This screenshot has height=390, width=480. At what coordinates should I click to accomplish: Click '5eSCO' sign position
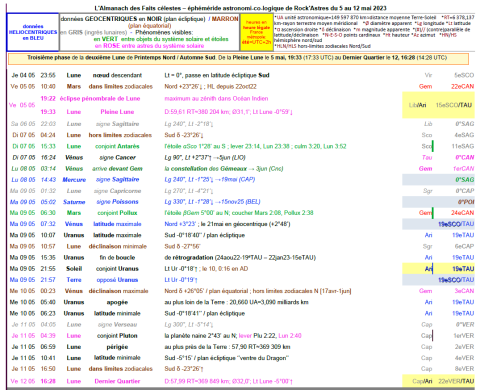pyautogui.click(x=464, y=75)
